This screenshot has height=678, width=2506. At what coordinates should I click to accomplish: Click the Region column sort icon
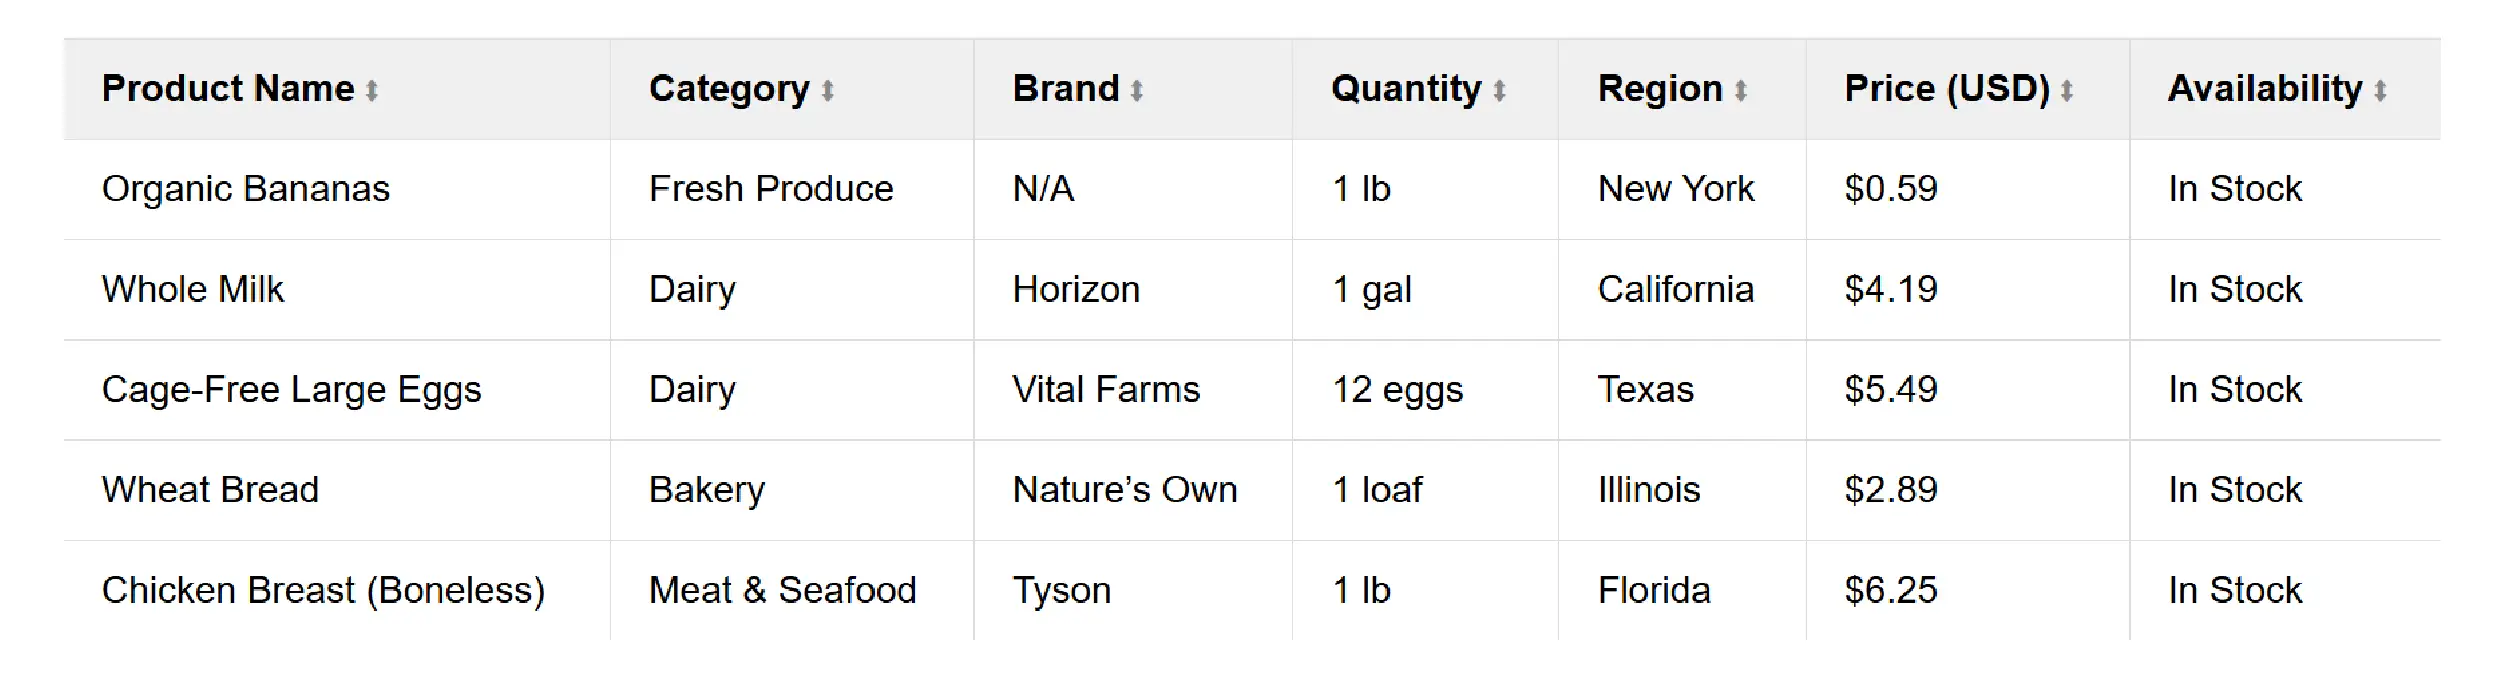(x=1741, y=91)
